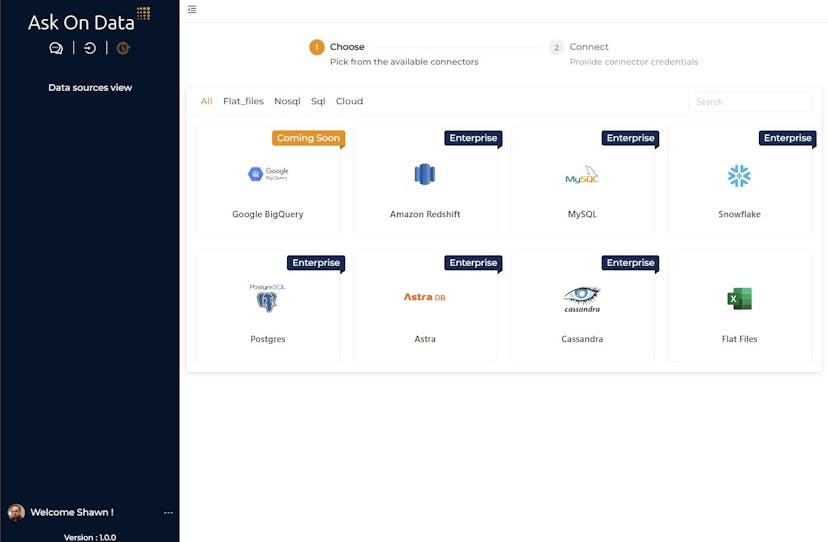Click "Provide connector credentials" text

tap(634, 62)
